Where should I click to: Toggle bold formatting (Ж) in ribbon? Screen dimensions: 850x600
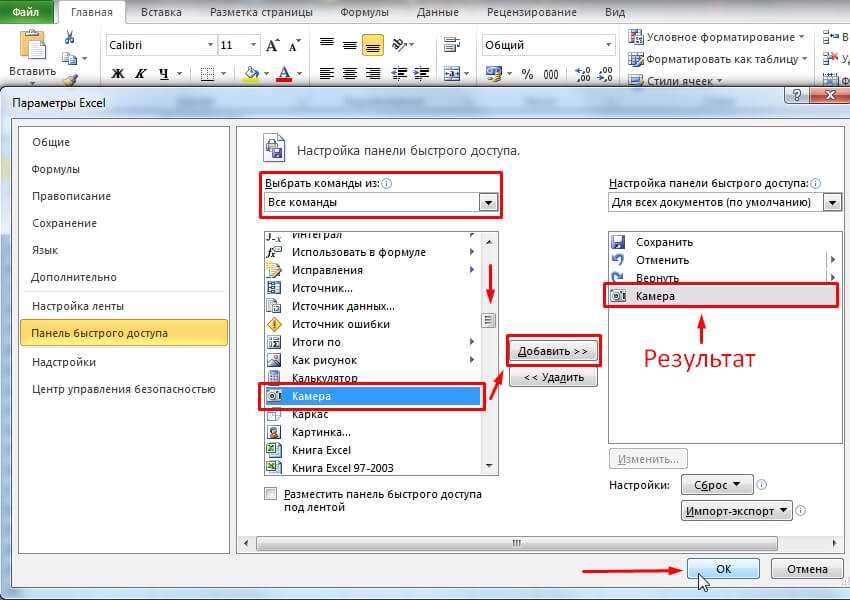118,74
